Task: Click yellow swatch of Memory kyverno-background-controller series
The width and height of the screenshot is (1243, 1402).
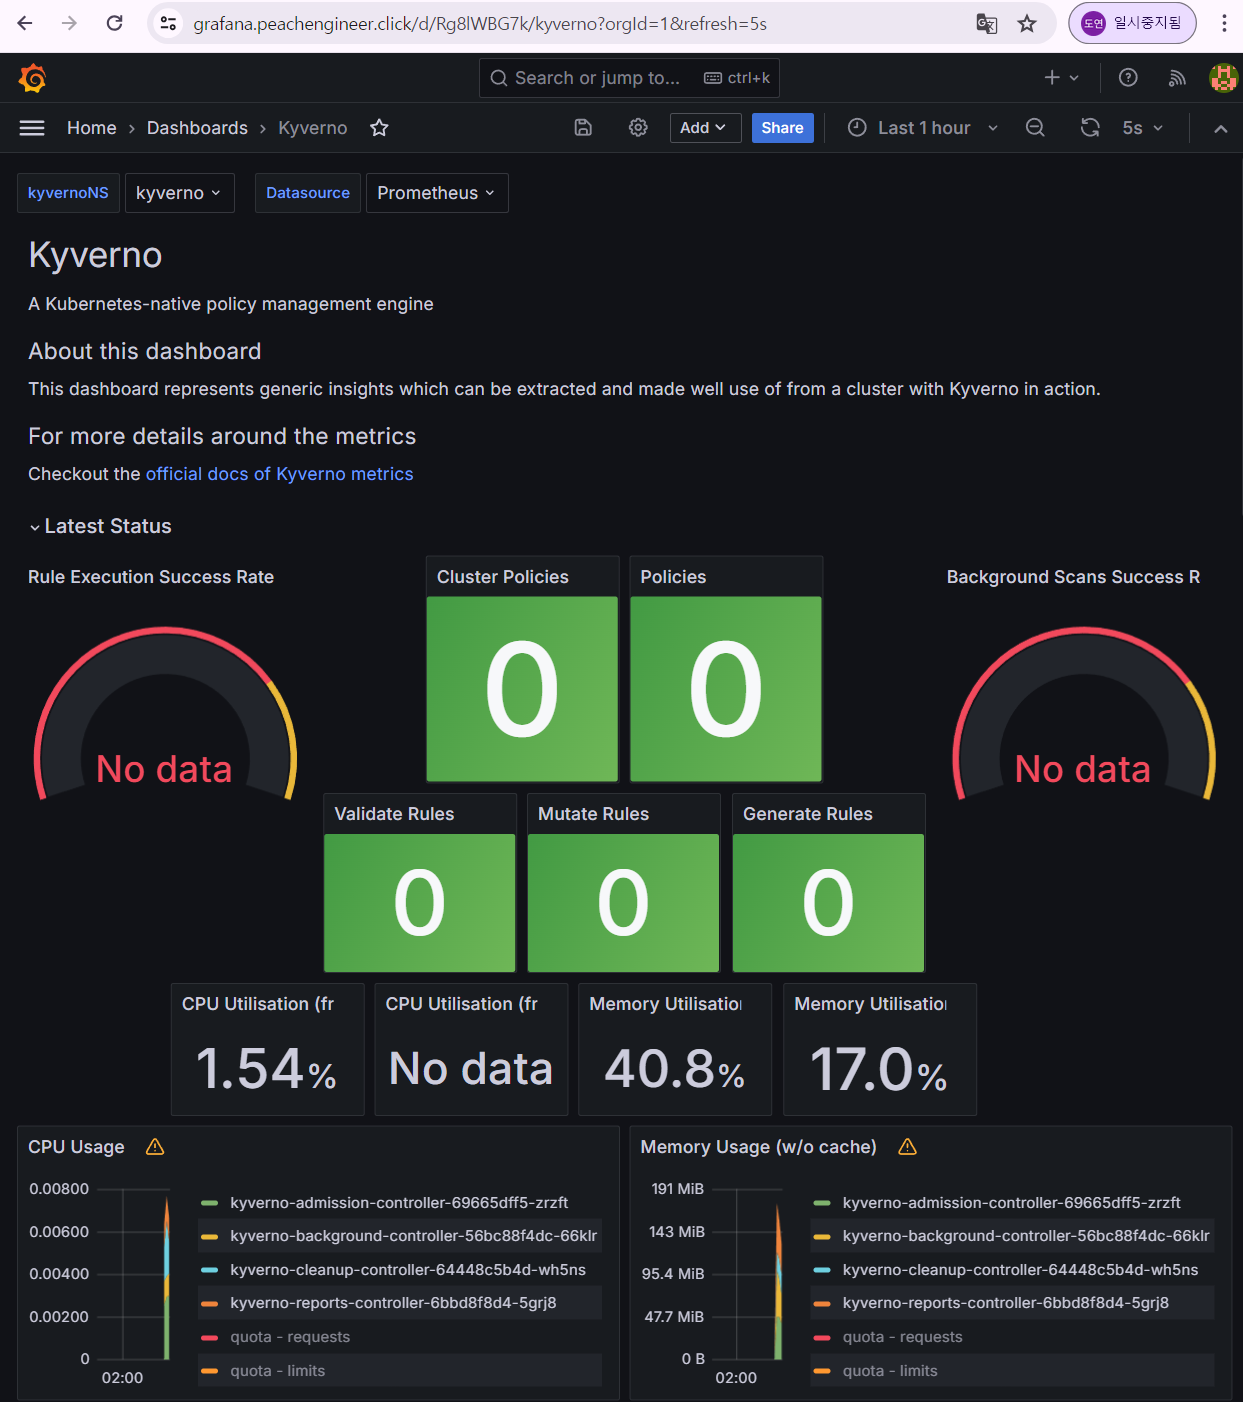Action: pyautogui.click(x=822, y=1236)
